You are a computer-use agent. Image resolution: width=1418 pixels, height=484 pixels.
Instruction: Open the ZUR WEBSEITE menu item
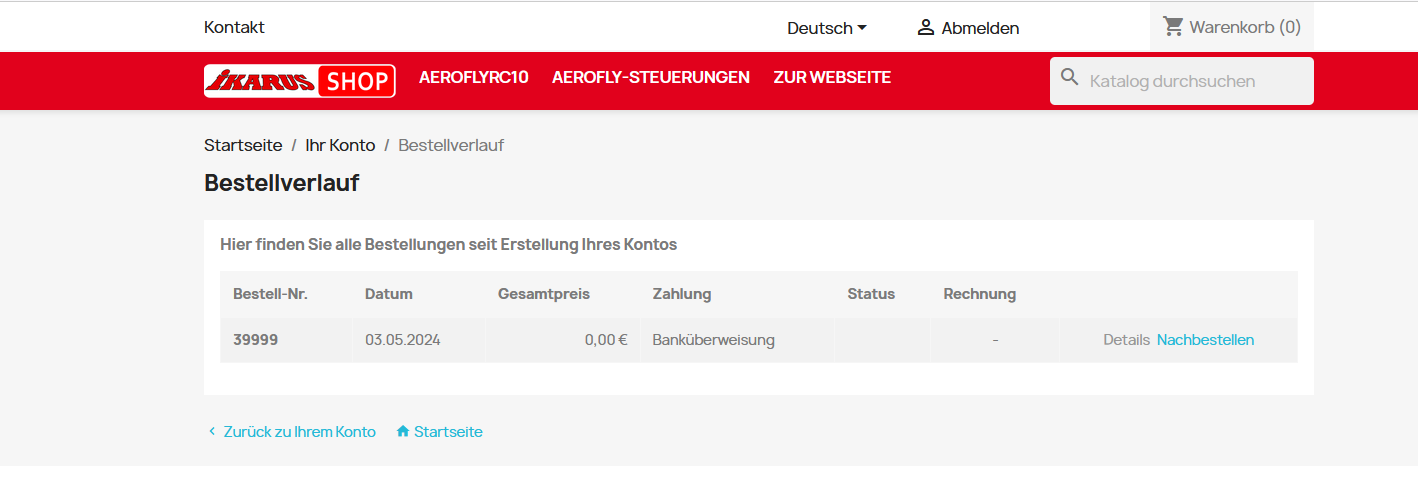click(832, 77)
